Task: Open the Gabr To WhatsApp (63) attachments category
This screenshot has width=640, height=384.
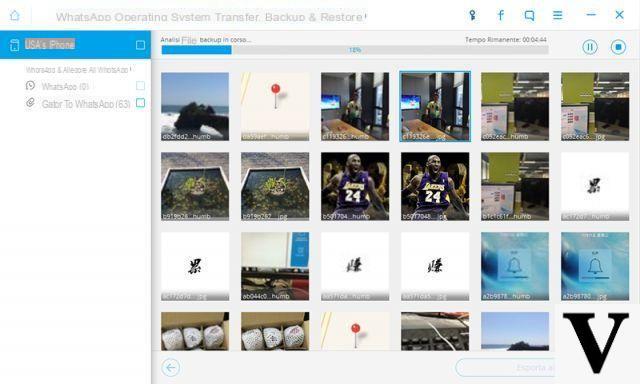Action: [78, 104]
